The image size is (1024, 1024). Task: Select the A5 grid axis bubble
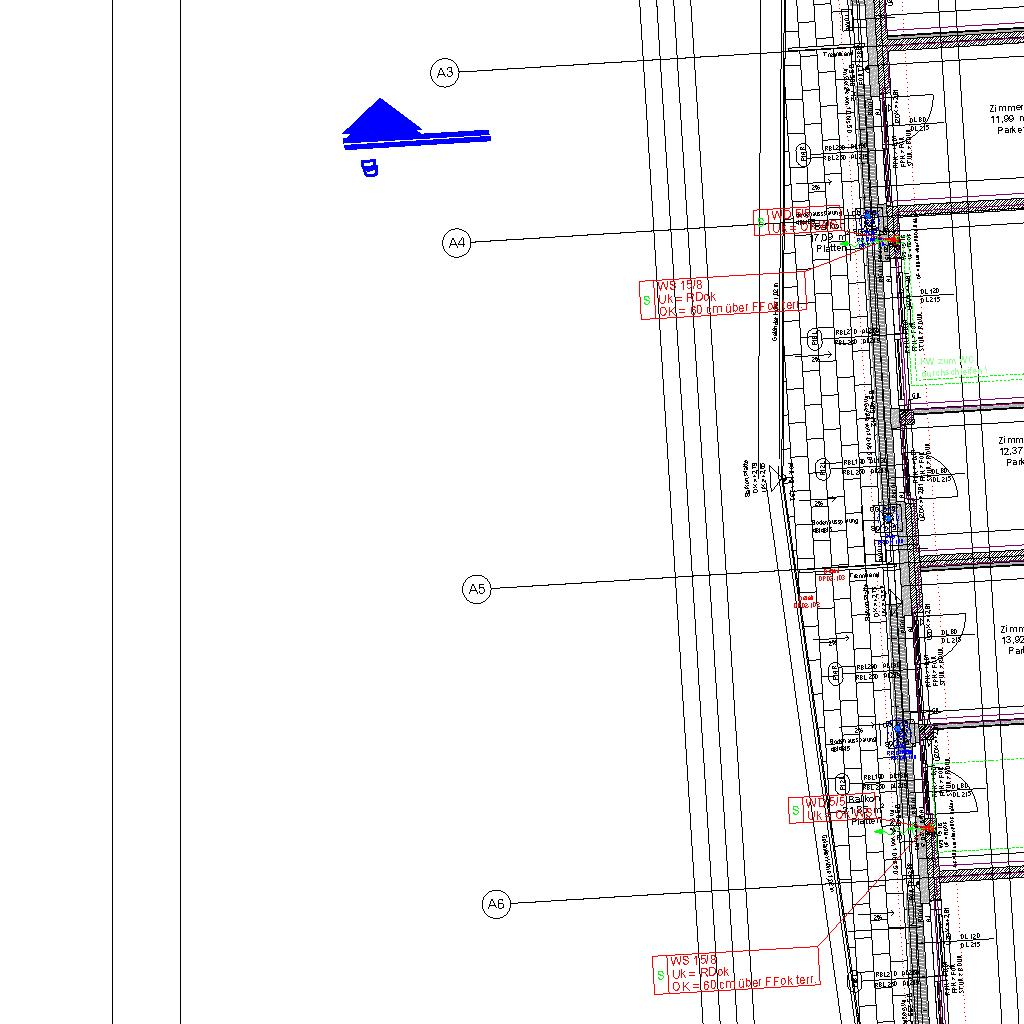[477, 589]
